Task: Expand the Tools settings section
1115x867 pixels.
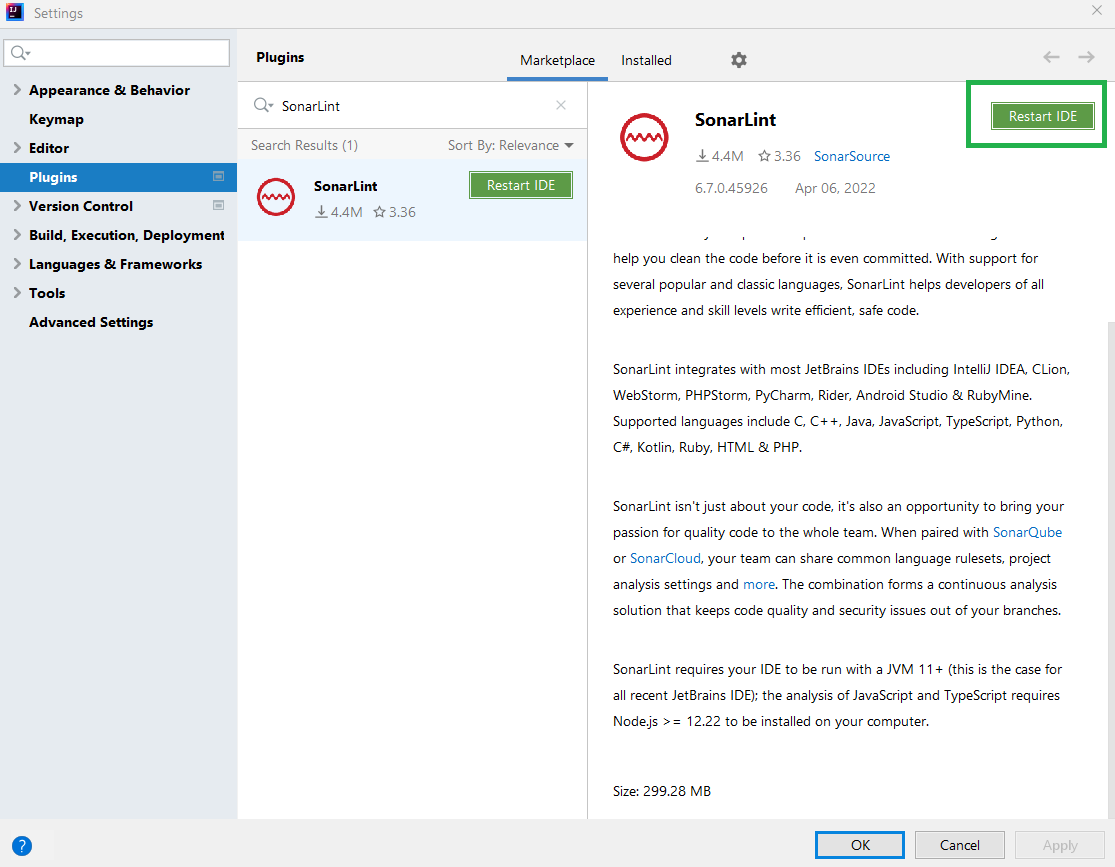Action: coord(17,293)
